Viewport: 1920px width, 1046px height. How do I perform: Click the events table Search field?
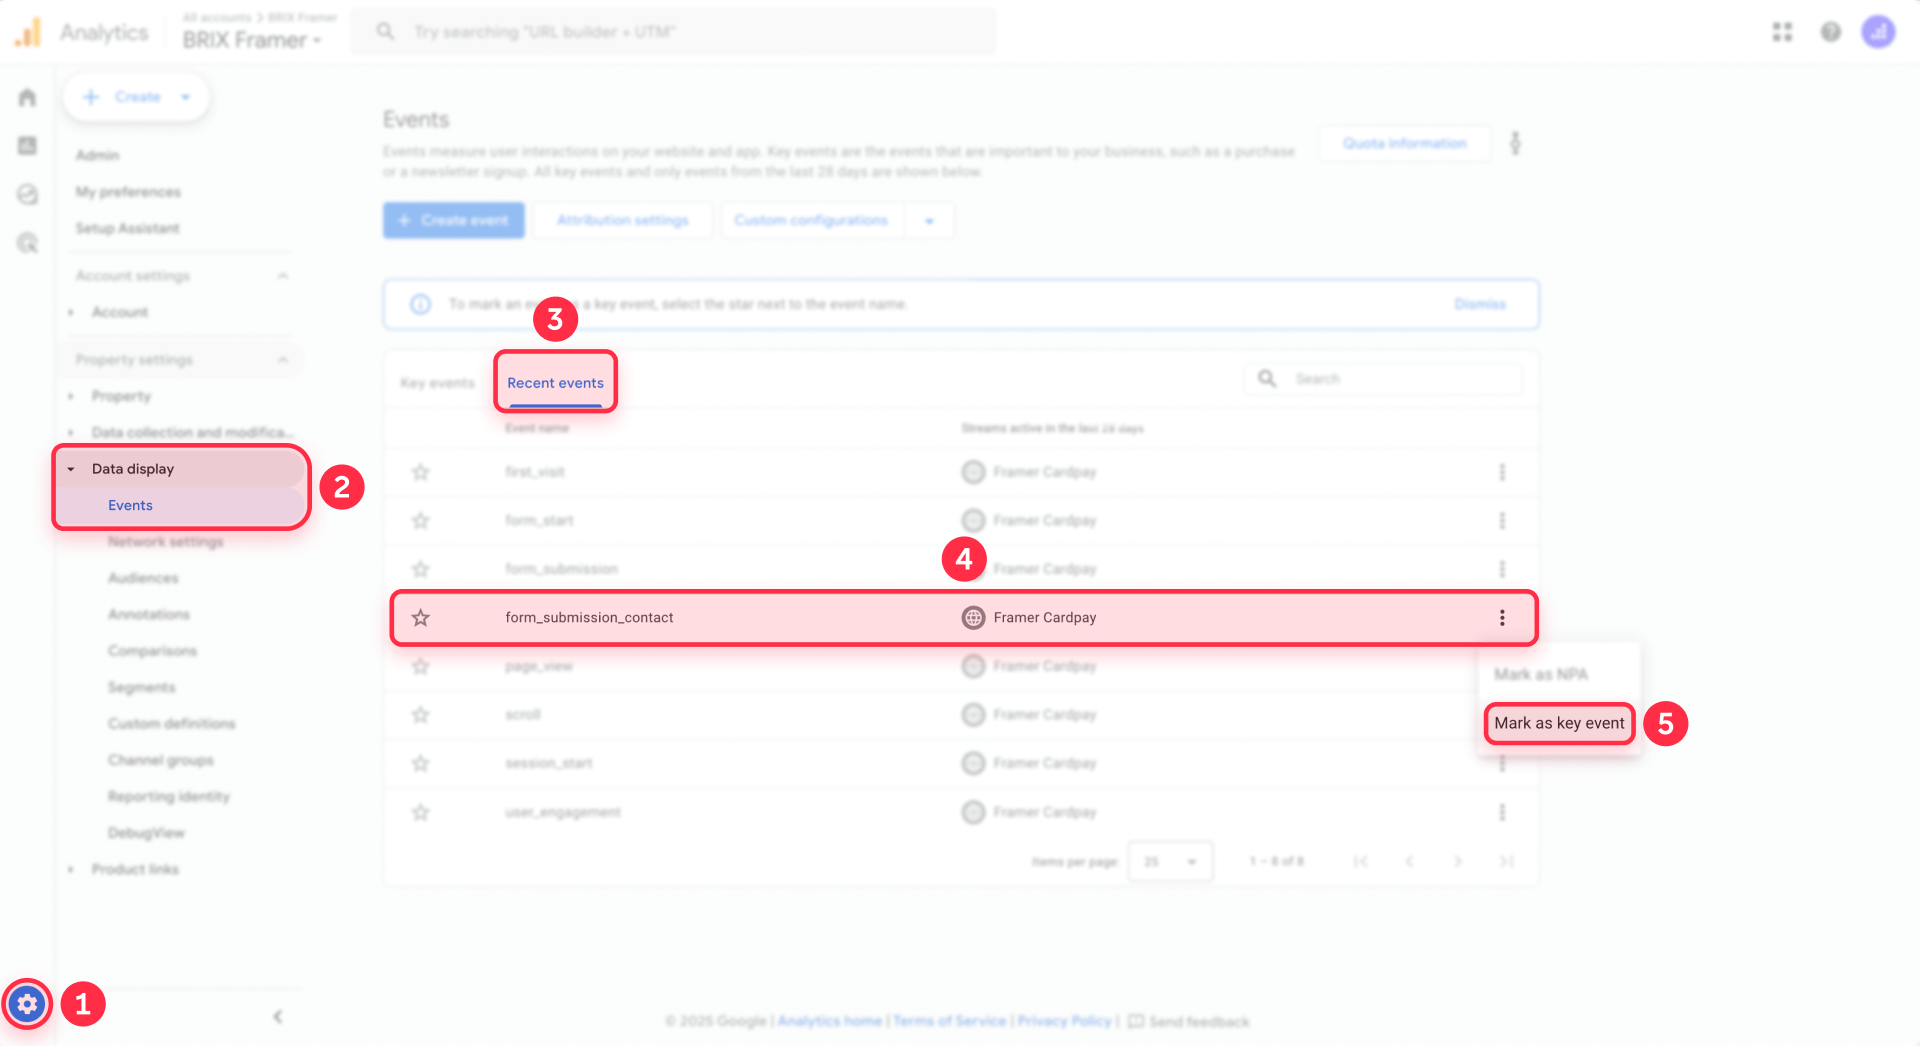pos(1384,378)
